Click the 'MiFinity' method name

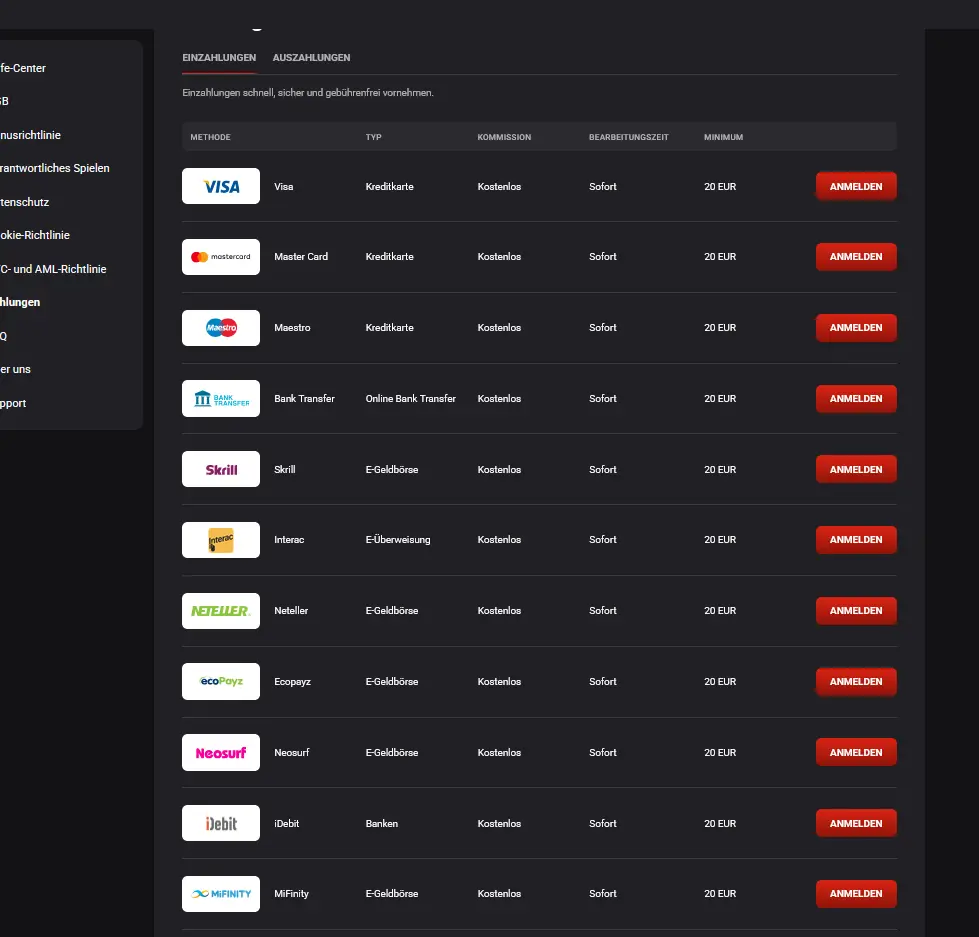click(x=292, y=894)
